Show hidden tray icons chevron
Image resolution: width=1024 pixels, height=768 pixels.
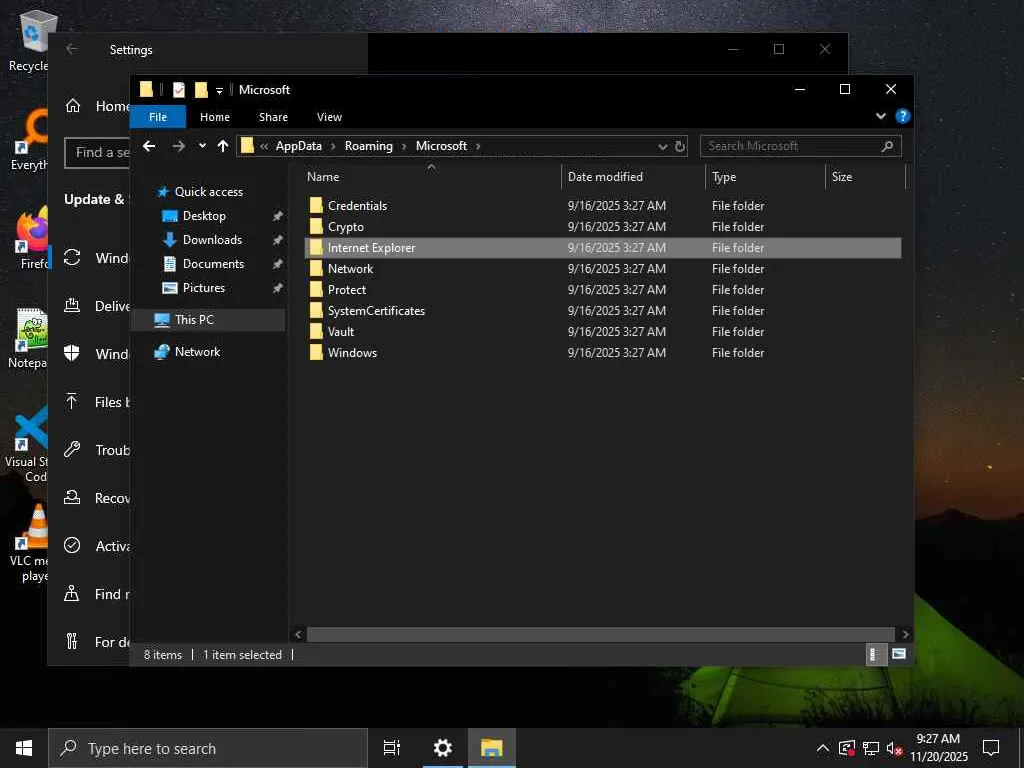[823, 748]
